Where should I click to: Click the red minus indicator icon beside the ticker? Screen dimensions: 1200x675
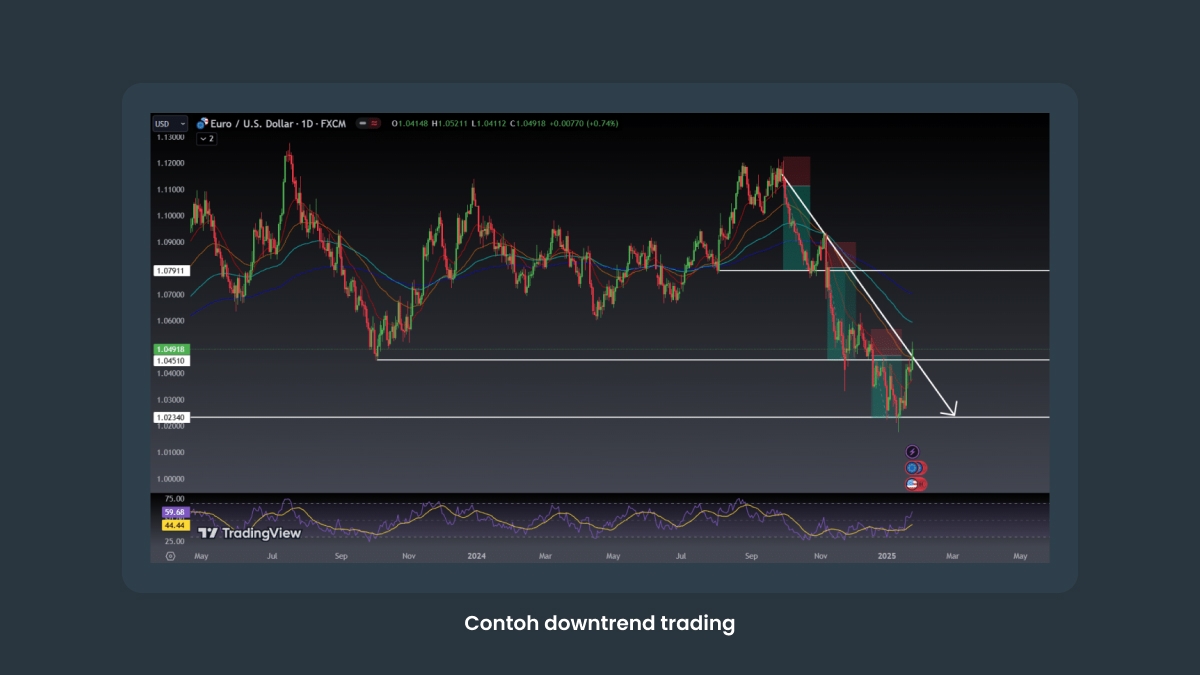click(x=361, y=124)
